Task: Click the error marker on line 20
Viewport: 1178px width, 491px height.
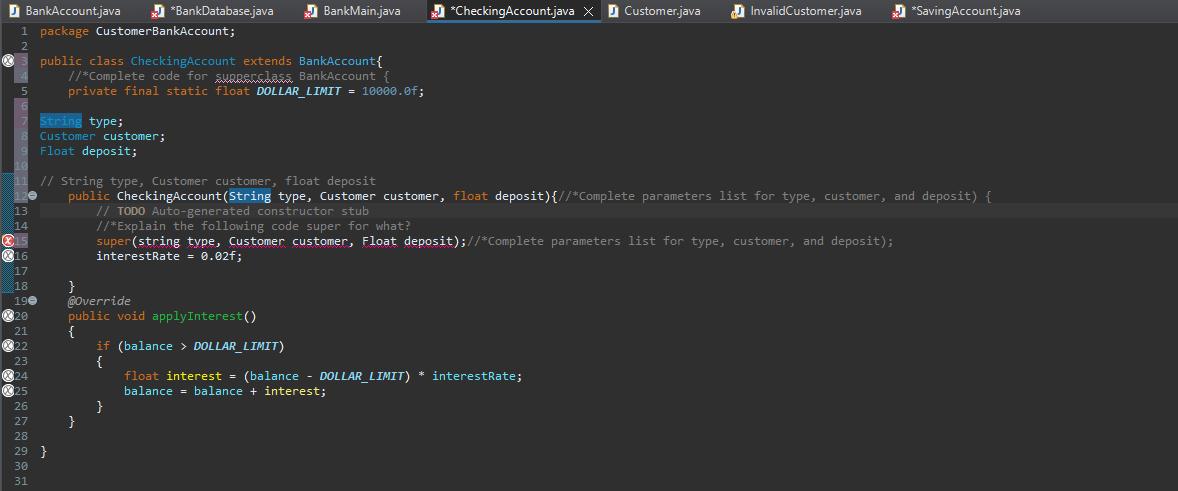Action: click(x=8, y=316)
